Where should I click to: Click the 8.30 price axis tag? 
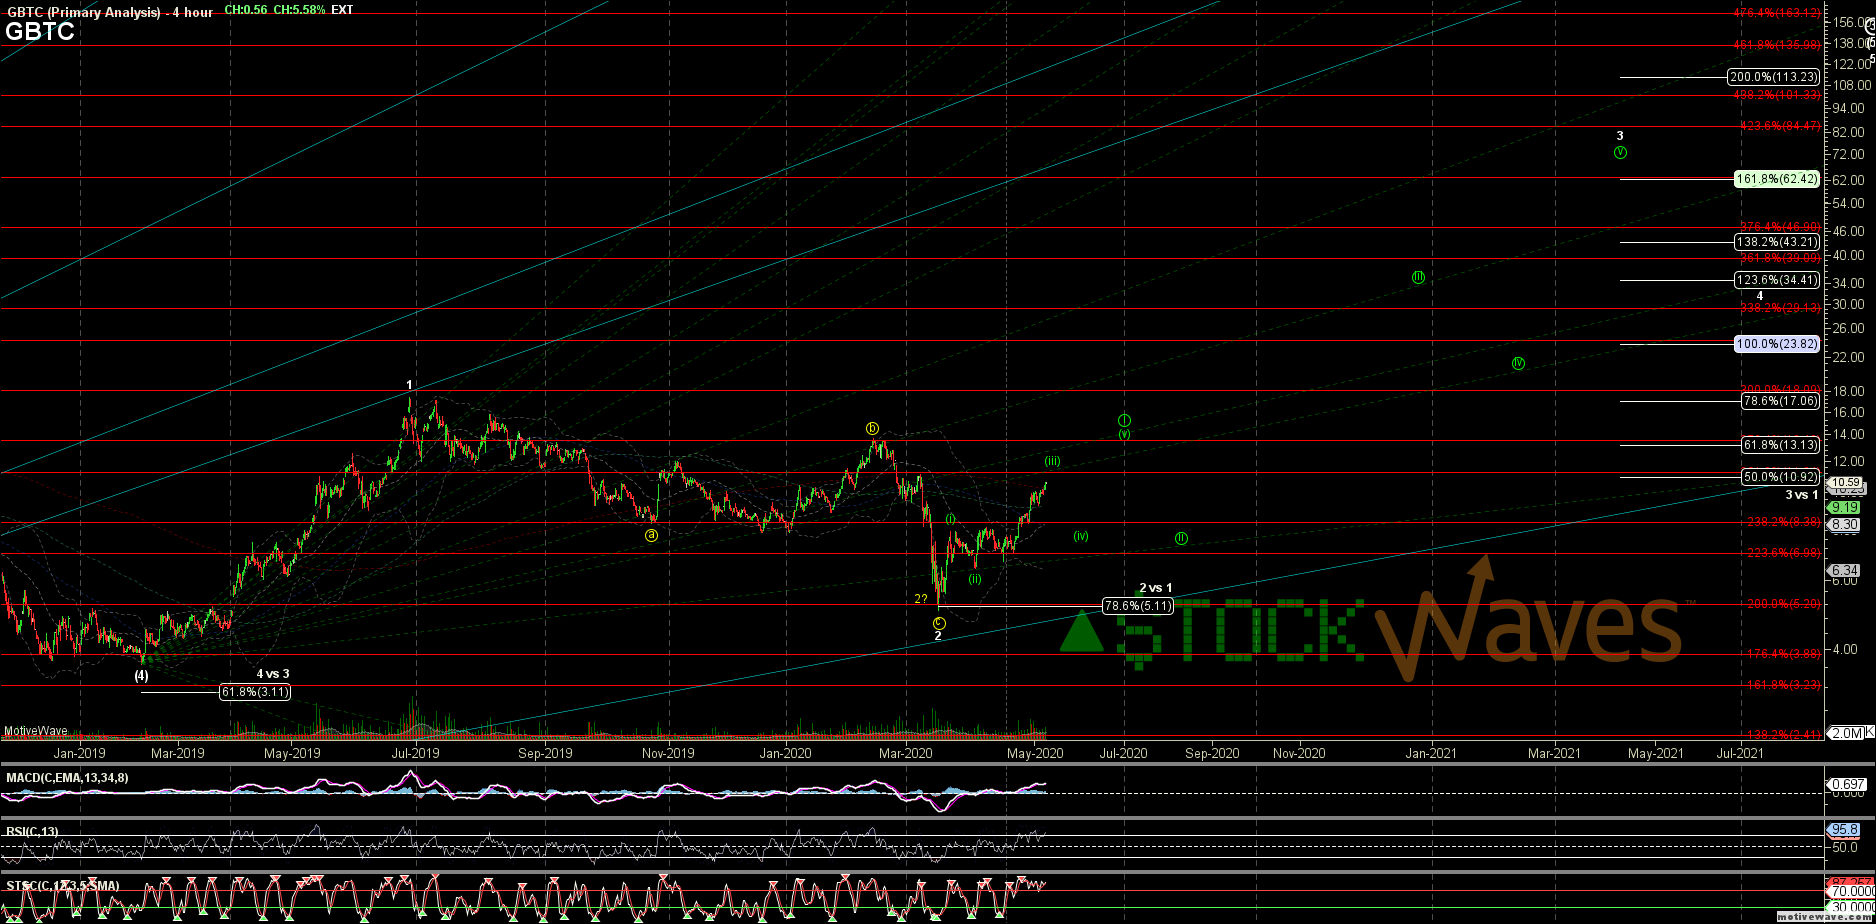coord(1844,524)
